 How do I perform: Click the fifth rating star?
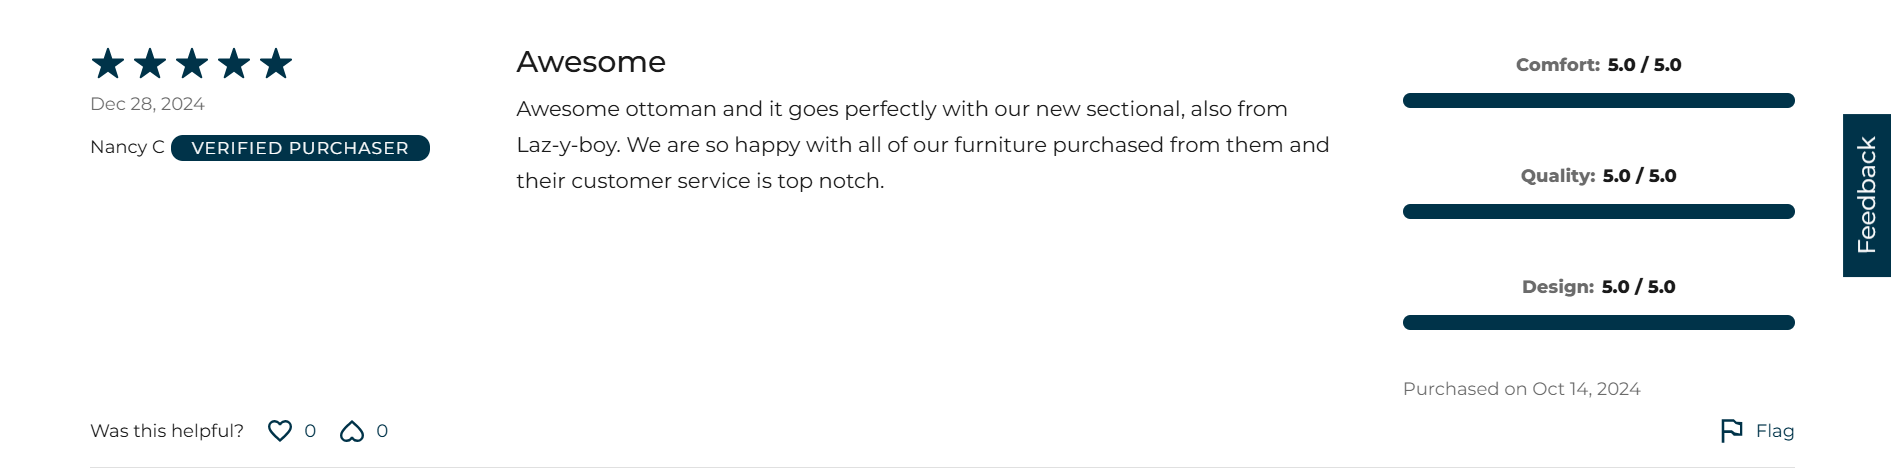276,64
